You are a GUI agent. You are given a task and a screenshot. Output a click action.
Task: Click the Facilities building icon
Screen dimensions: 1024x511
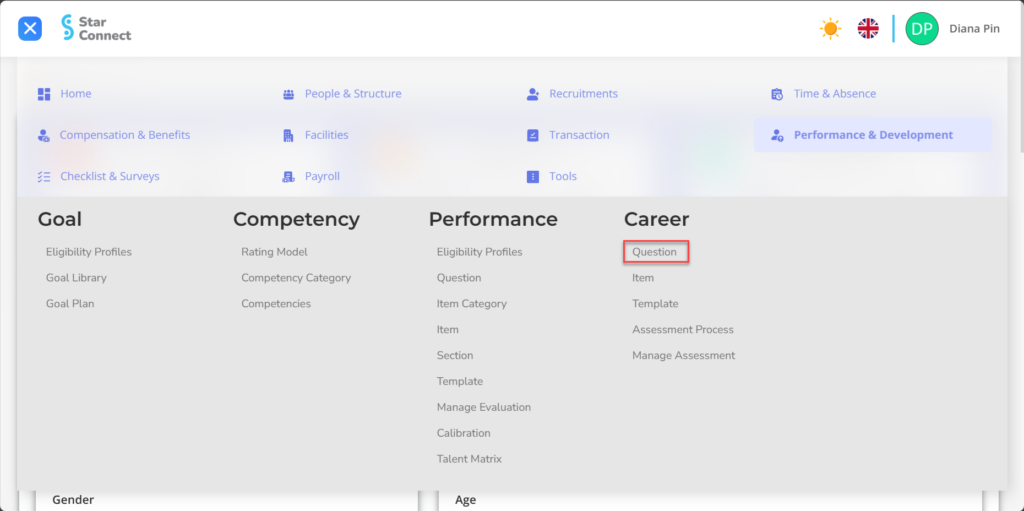click(289, 135)
